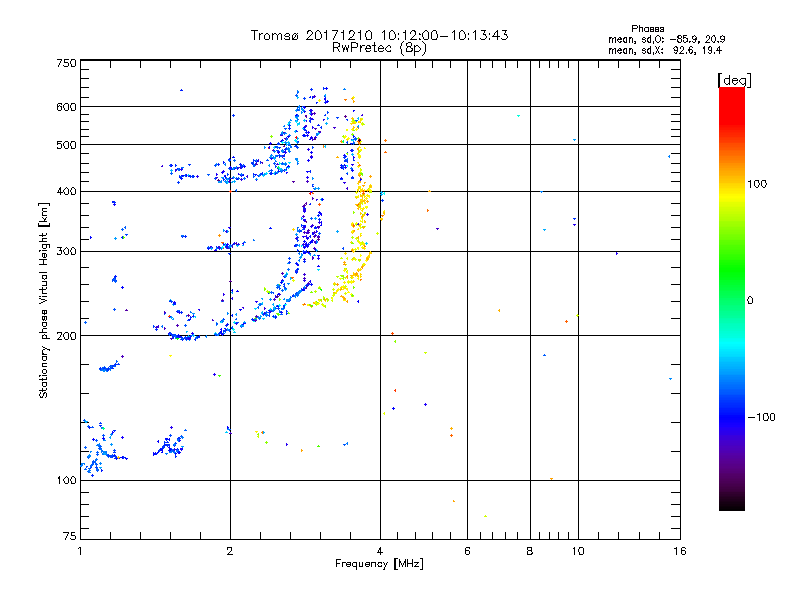Click the y-axis tick label '600'

point(67,107)
